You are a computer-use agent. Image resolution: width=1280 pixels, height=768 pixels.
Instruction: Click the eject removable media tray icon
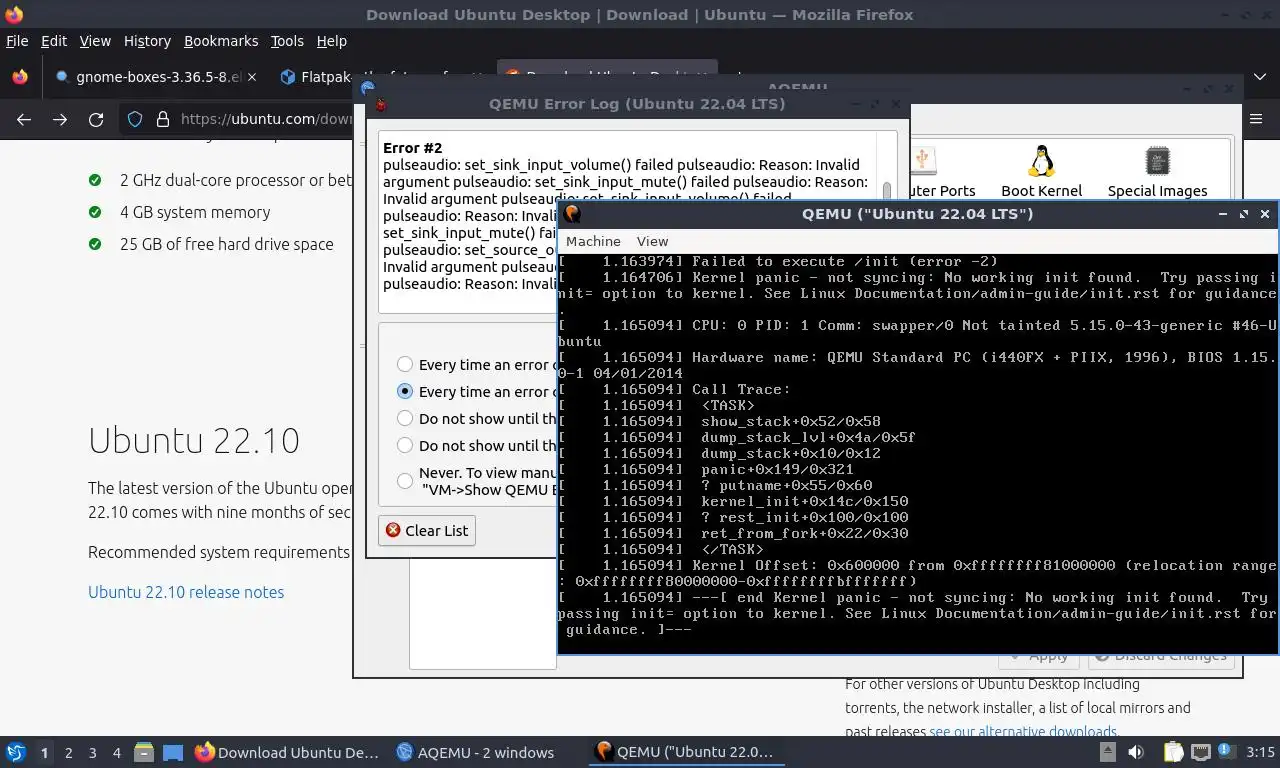pos(1108,752)
